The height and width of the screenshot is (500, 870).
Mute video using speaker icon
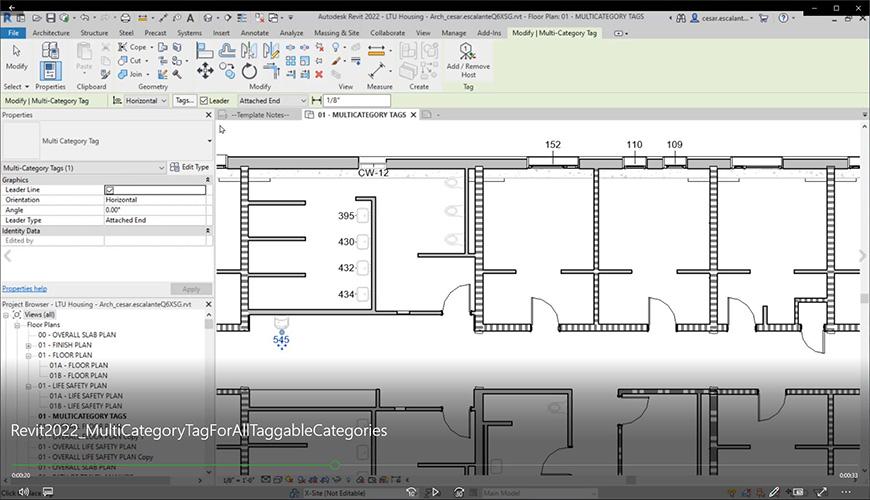point(23,492)
